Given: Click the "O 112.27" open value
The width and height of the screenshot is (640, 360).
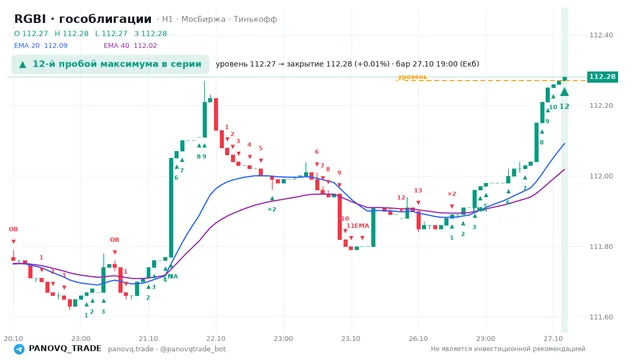Looking at the screenshot, I should (x=31, y=33).
